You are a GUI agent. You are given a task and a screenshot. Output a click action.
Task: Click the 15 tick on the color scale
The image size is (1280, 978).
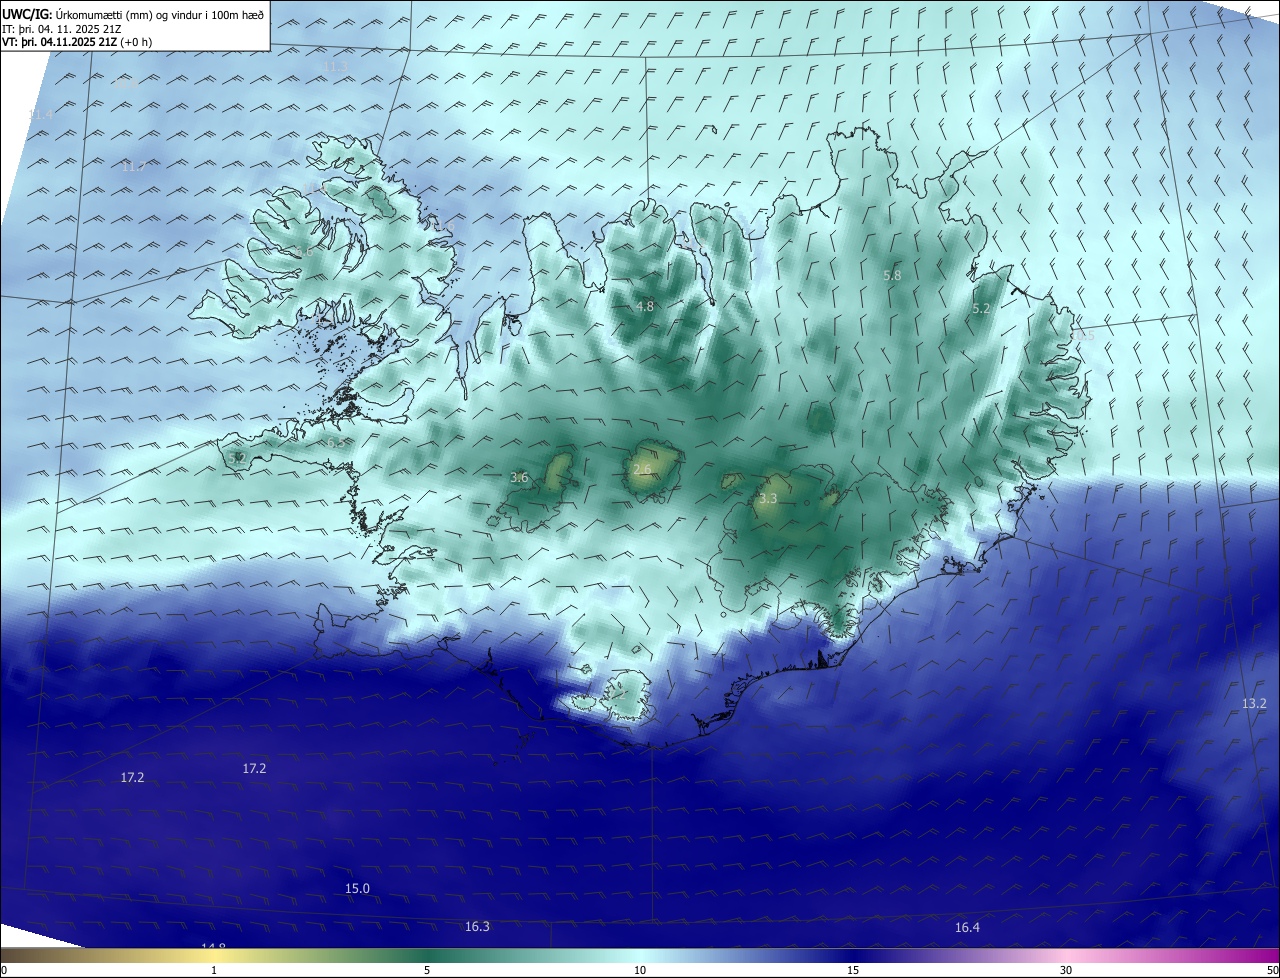click(x=853, y=970)
